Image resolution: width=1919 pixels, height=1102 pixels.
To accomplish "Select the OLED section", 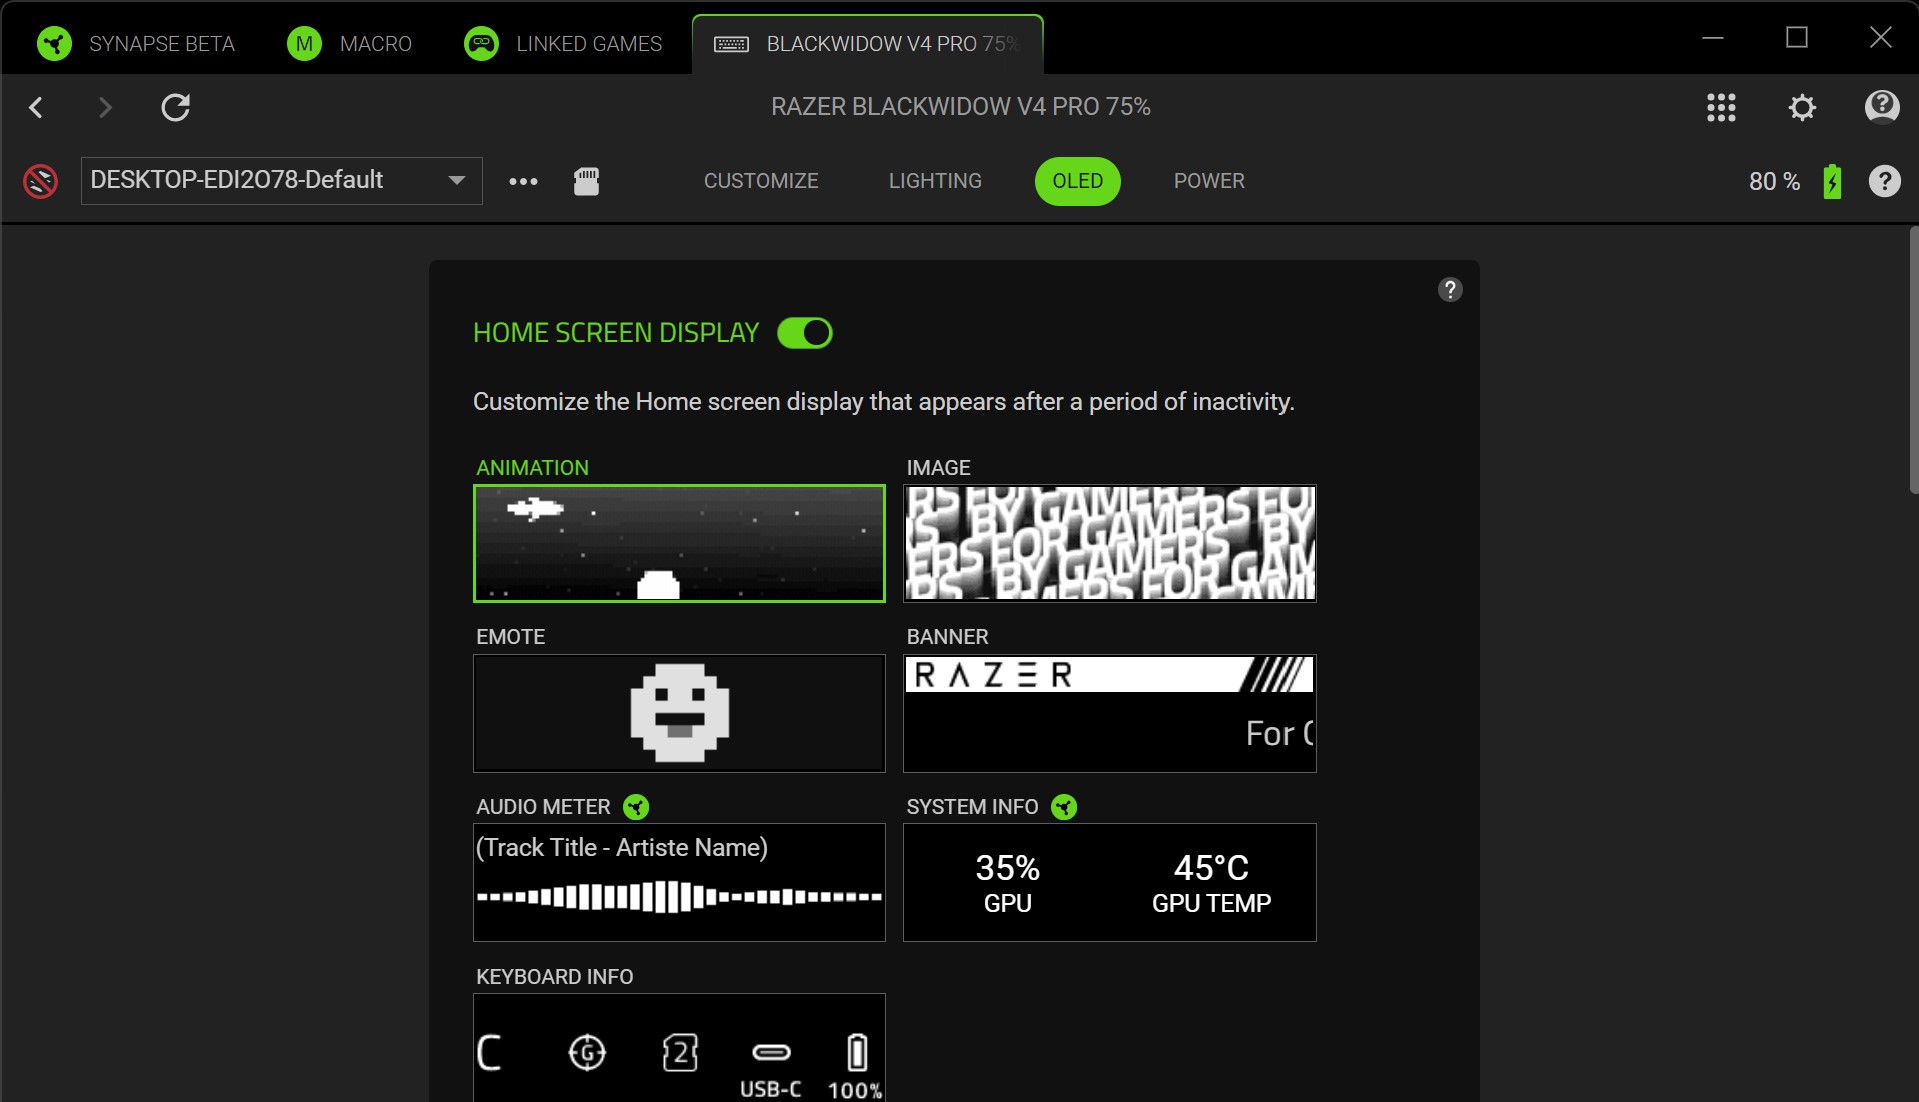I will (1077, 181).
